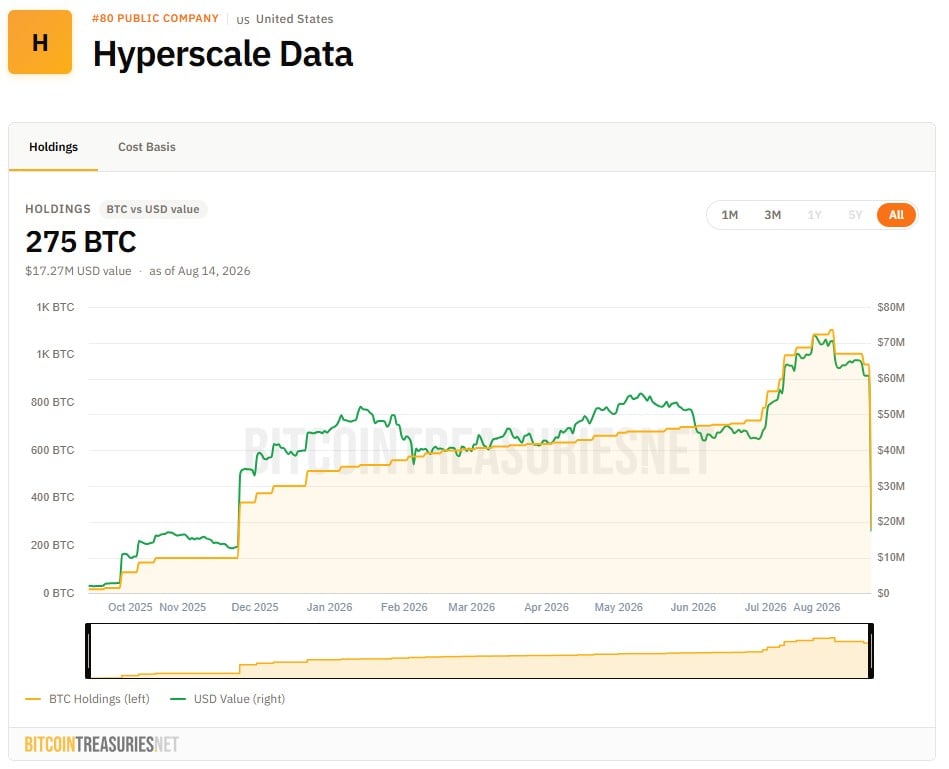Viewport: 949px width, 769px height.
Task: Click the left handle of range navigator
Action: coord(88,651)
